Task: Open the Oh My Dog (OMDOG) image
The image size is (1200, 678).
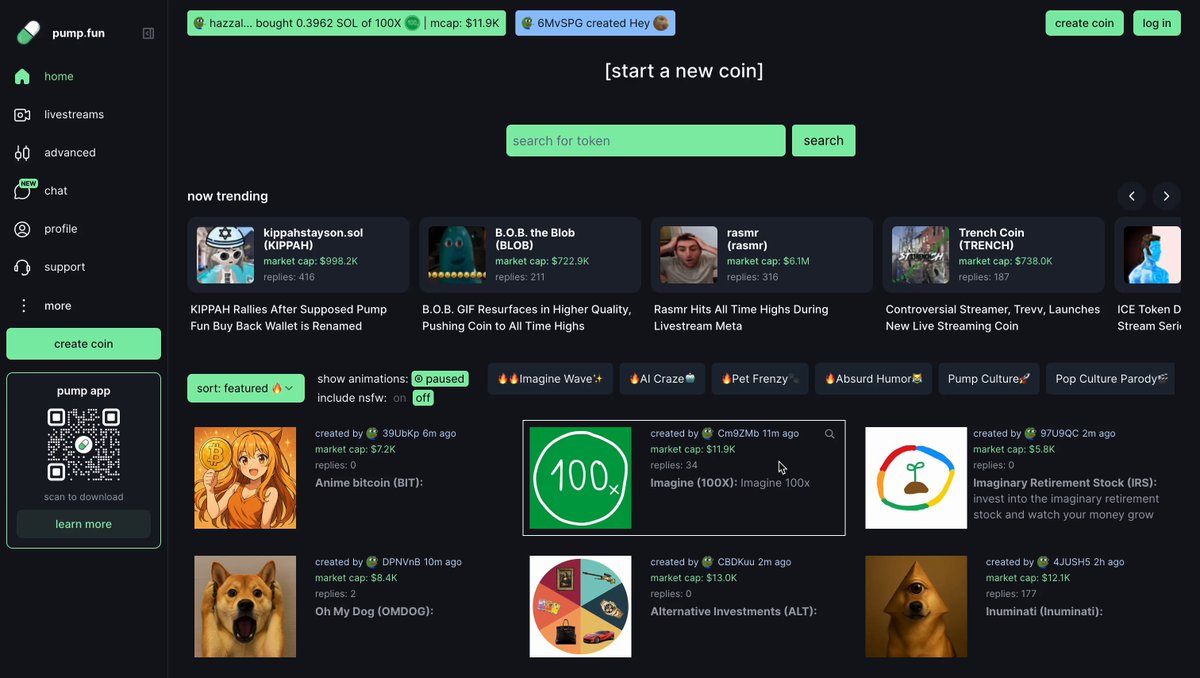Action: 245,607
